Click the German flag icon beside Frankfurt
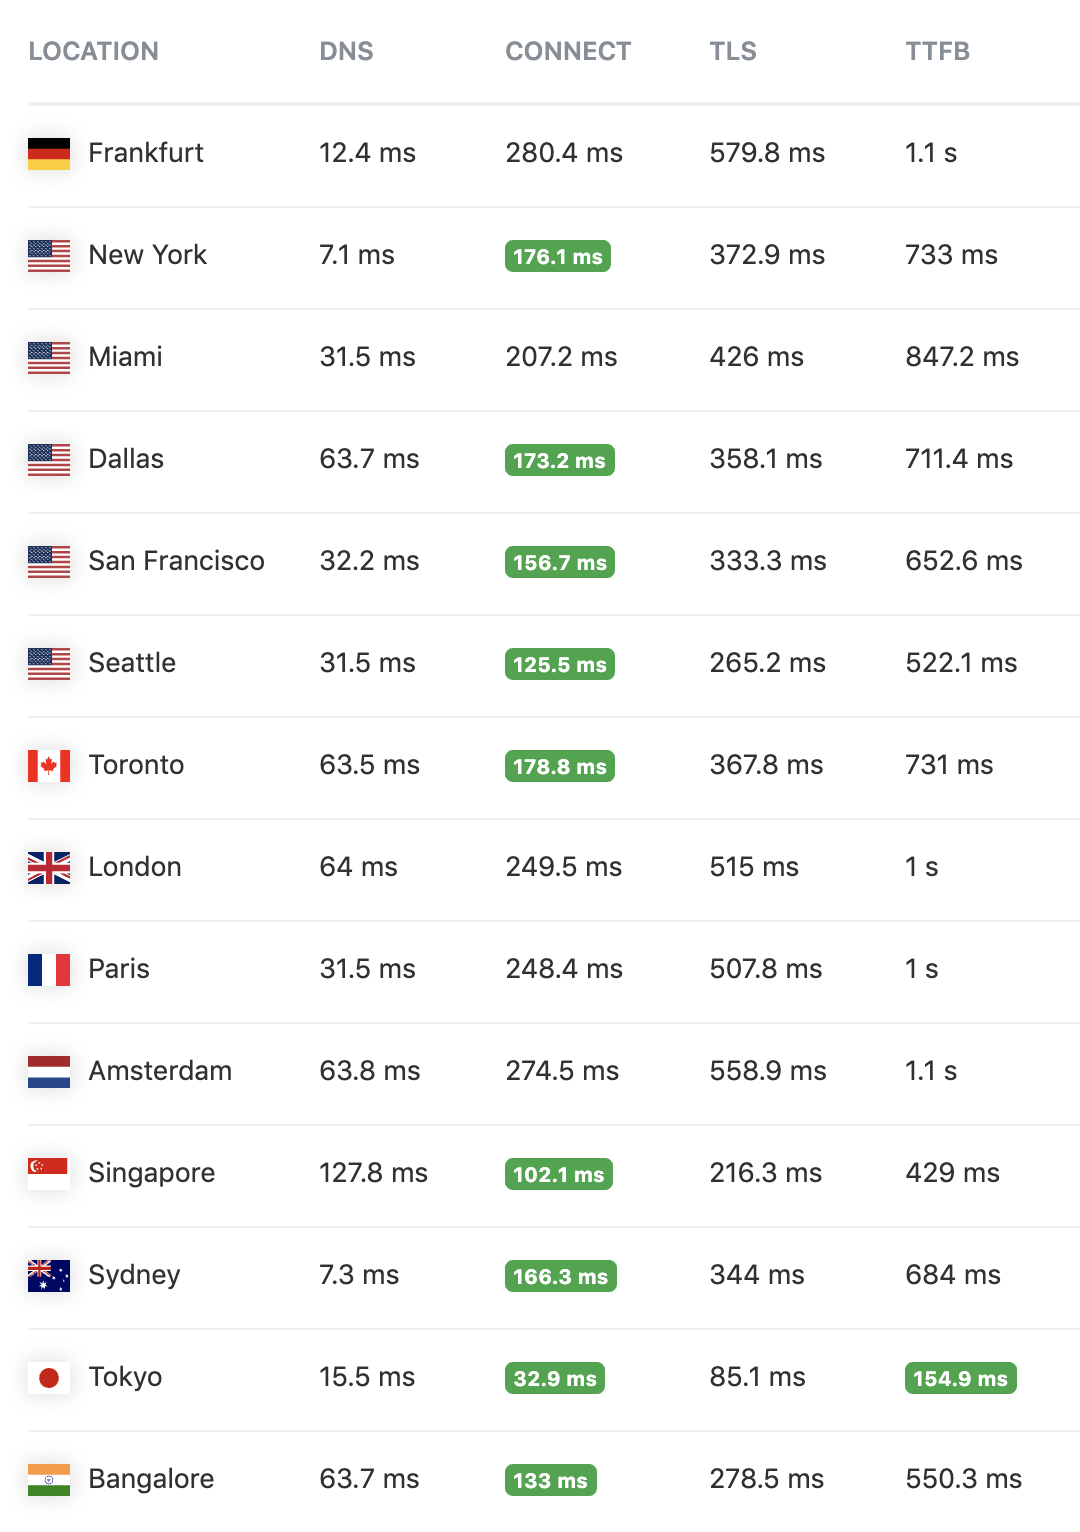Viewport: 1080px width, 1532px height. coord(49,153)
